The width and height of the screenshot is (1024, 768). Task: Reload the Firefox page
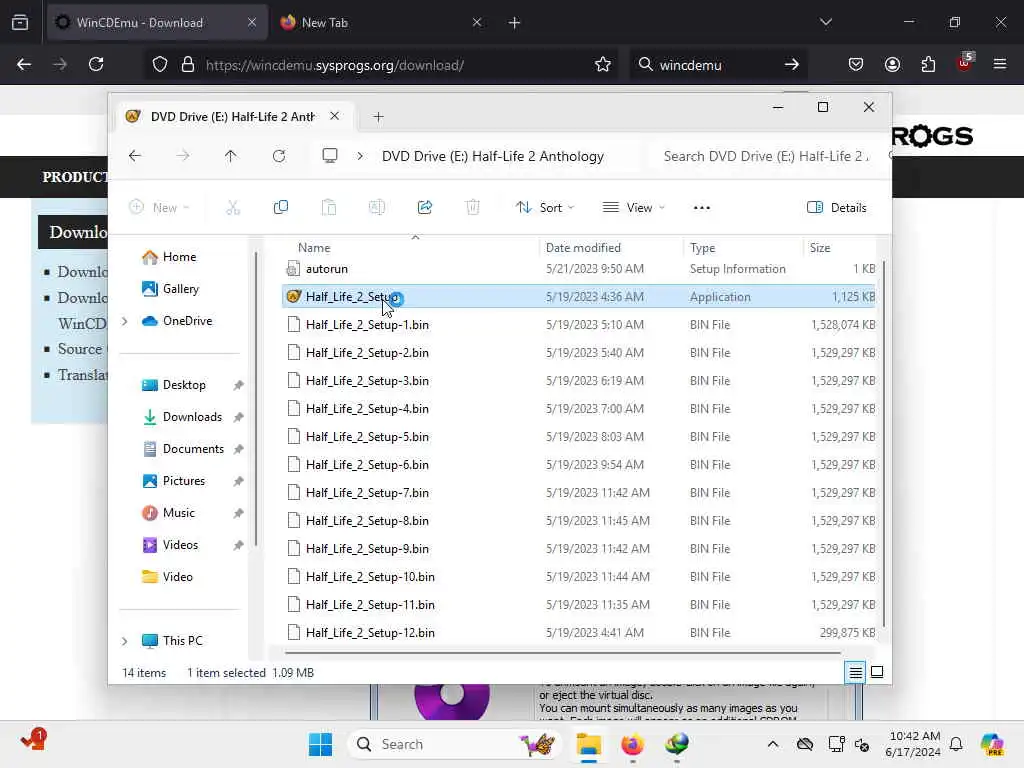click(96, 64)
